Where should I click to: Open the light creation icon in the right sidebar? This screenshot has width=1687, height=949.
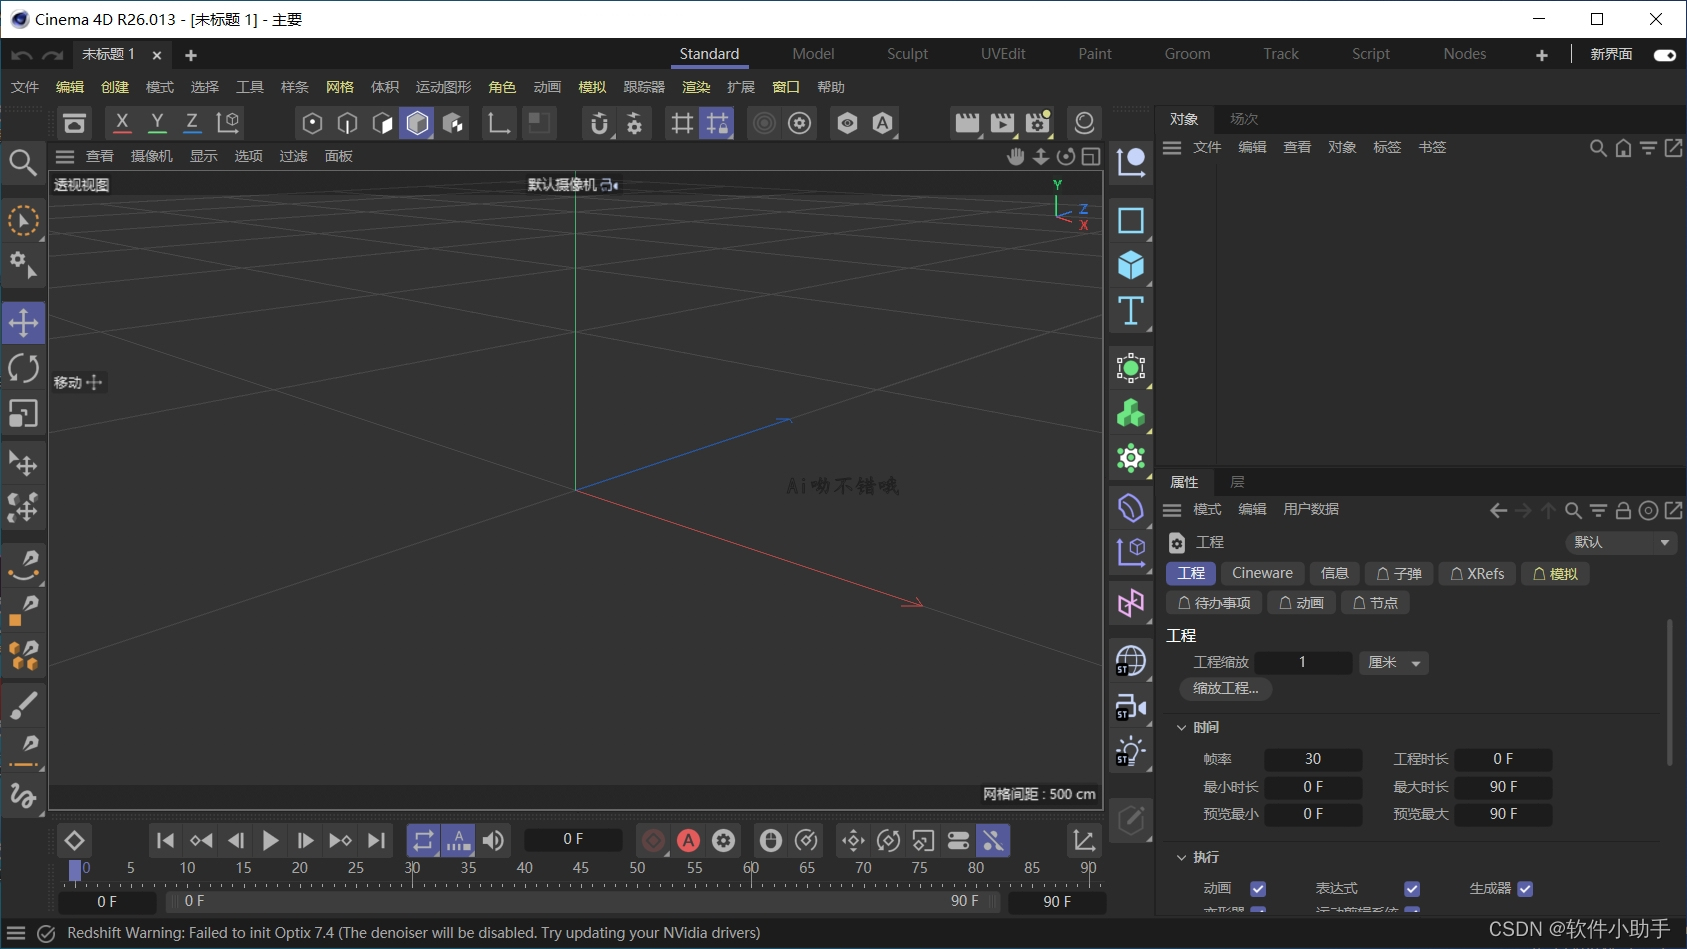coord(1130,751)
